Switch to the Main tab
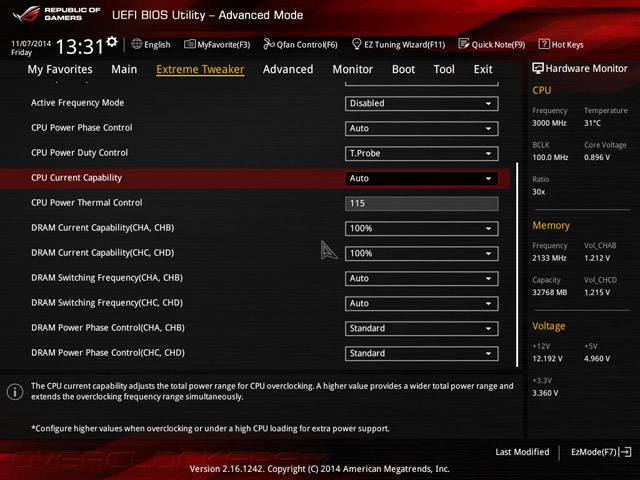 point(124,69)
